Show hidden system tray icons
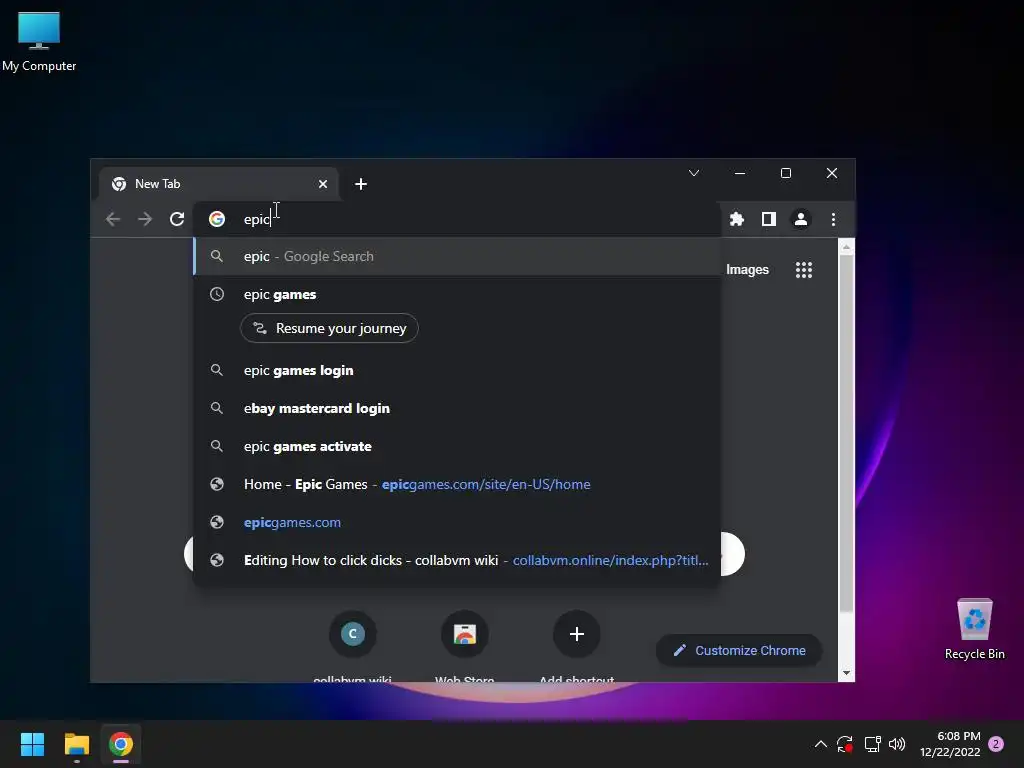 click(821, 744)
